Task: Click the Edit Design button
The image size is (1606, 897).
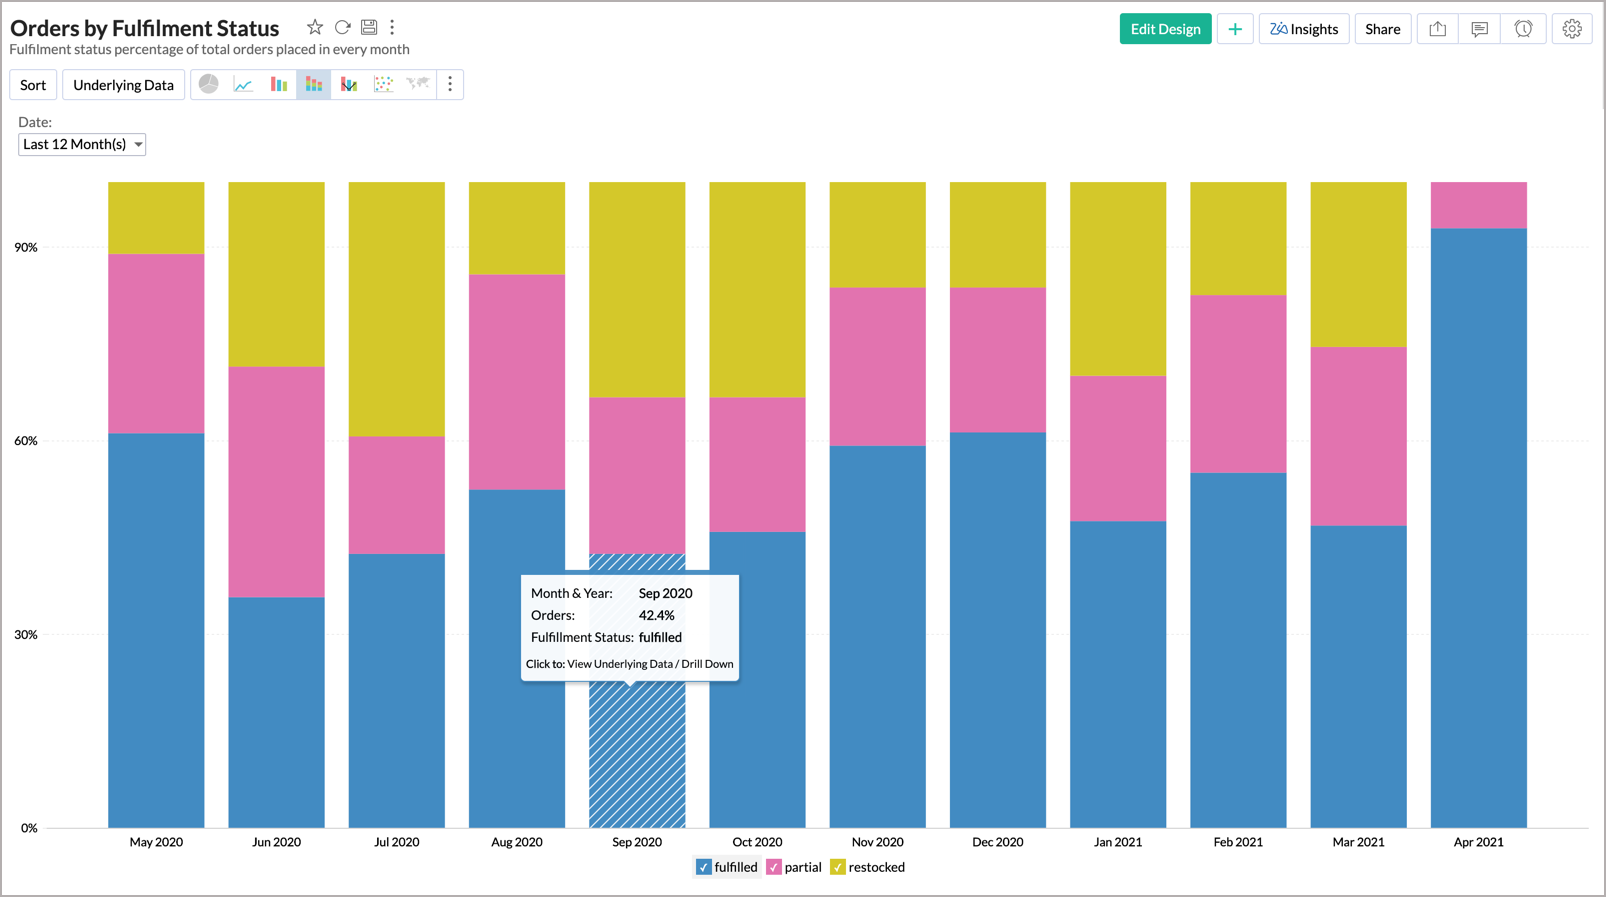Action: point(1165,29)
